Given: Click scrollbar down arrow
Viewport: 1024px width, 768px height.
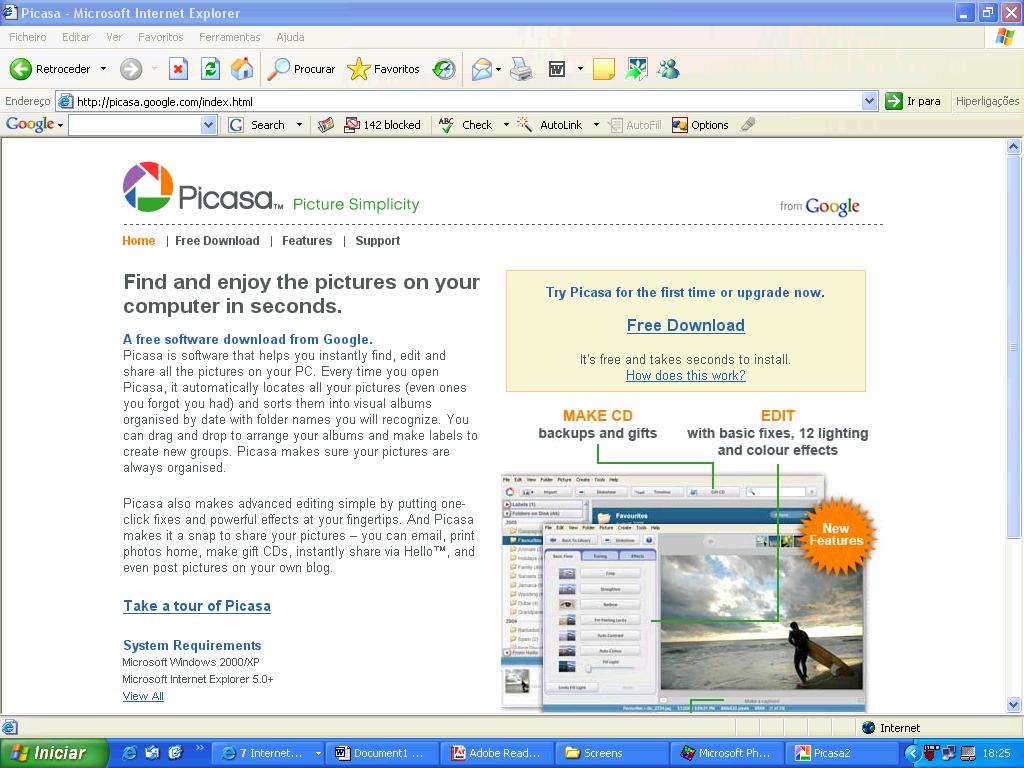Looking at the screenshot, I should 1014,704.
